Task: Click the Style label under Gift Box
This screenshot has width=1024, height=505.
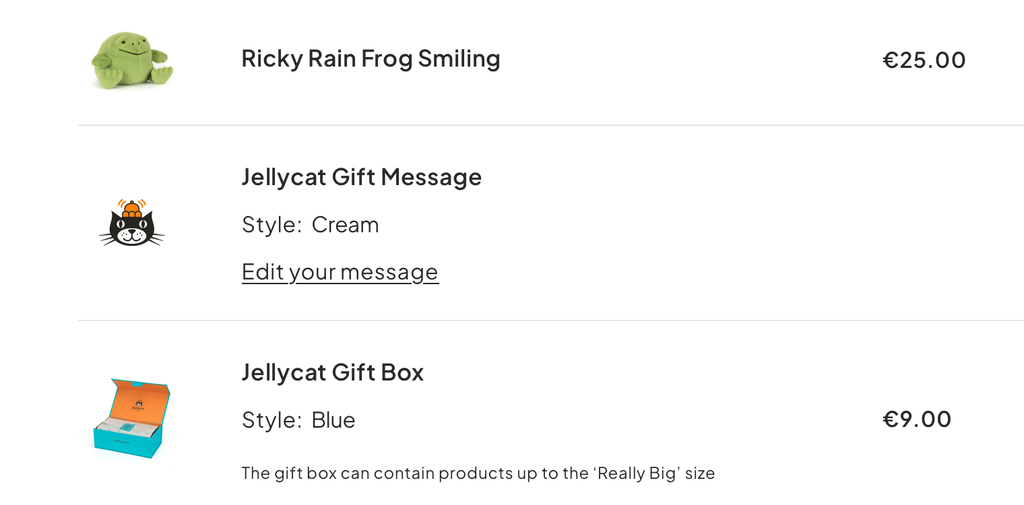Action: tap(272, 419)
